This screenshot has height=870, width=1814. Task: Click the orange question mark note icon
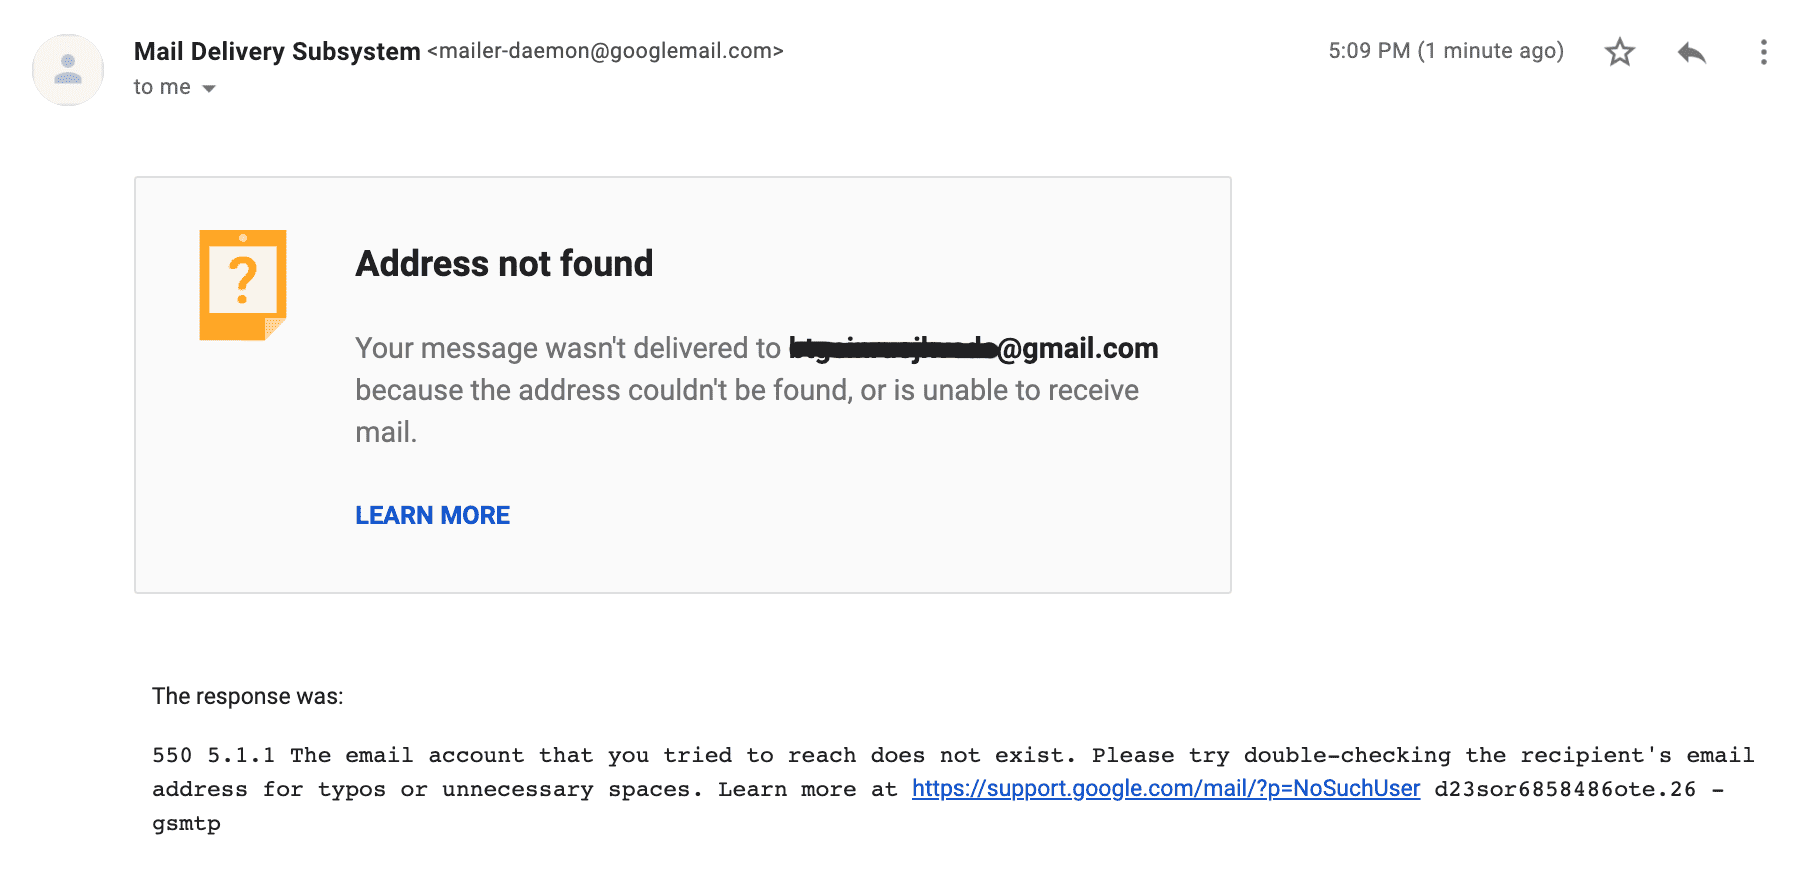[x=243, y=285]
